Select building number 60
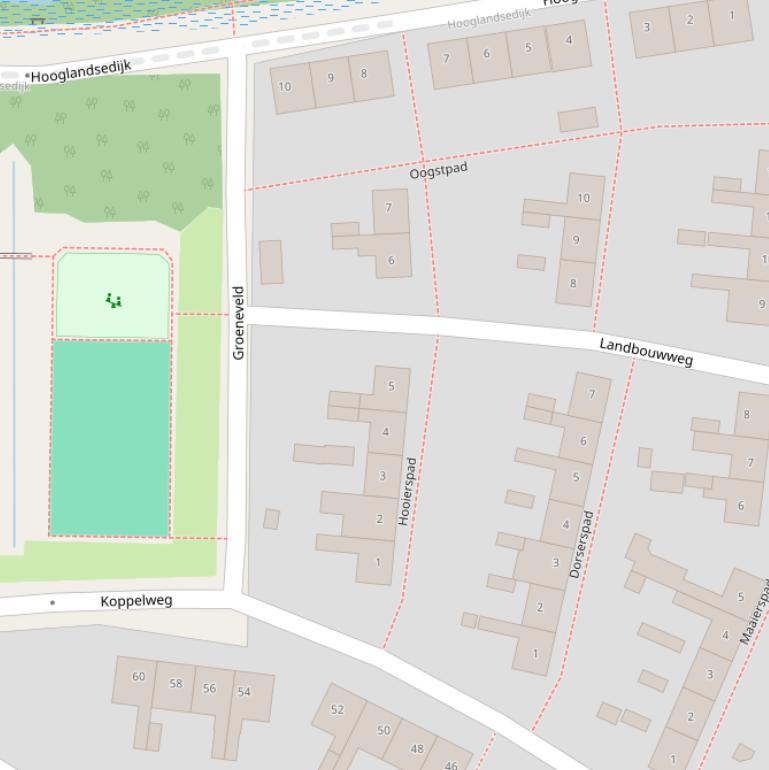 [138, 677]
